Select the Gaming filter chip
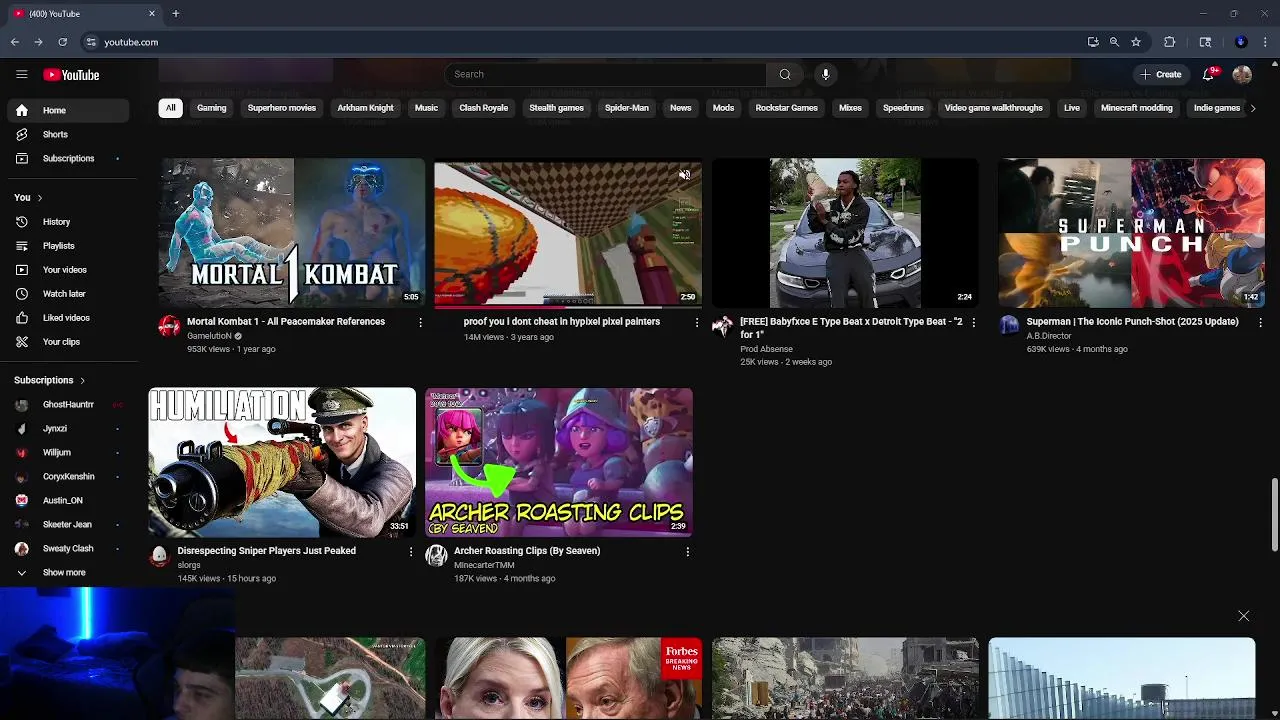 pos(212,108)
